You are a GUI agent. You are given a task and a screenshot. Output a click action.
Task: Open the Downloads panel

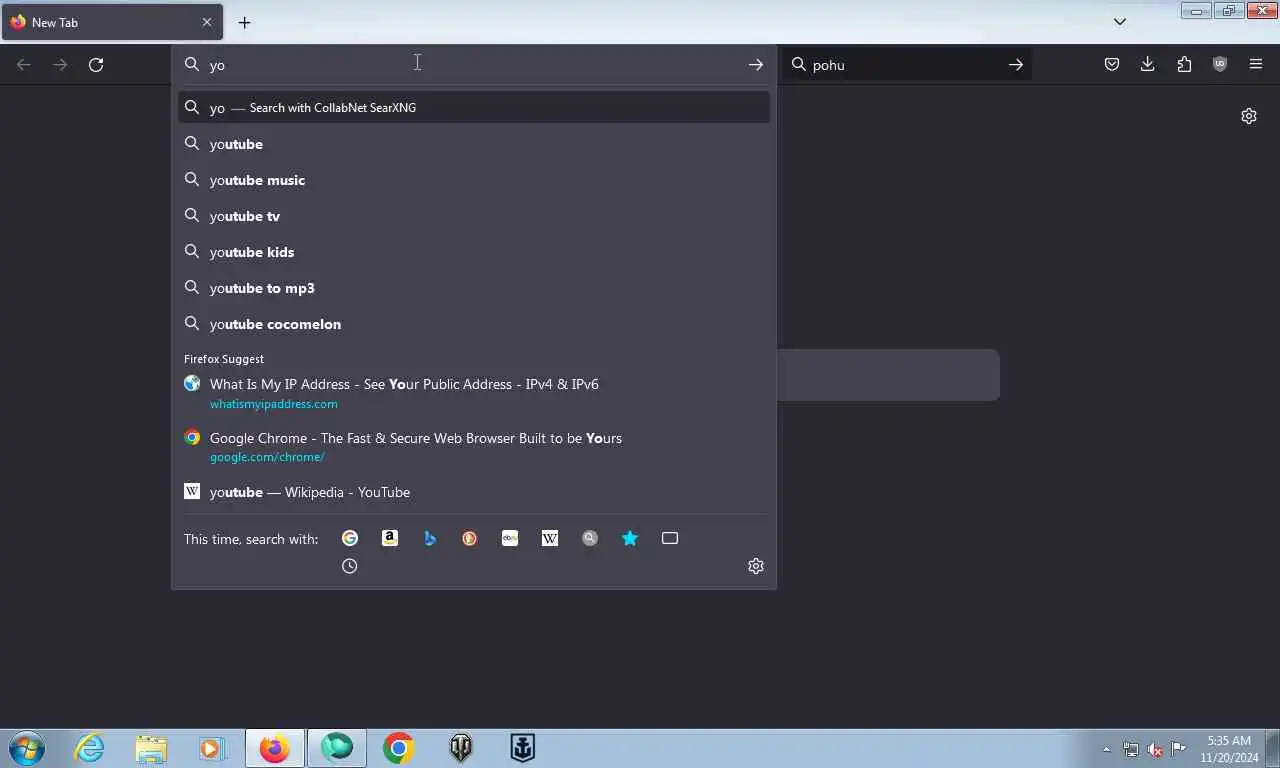(x=1148, y=65)
